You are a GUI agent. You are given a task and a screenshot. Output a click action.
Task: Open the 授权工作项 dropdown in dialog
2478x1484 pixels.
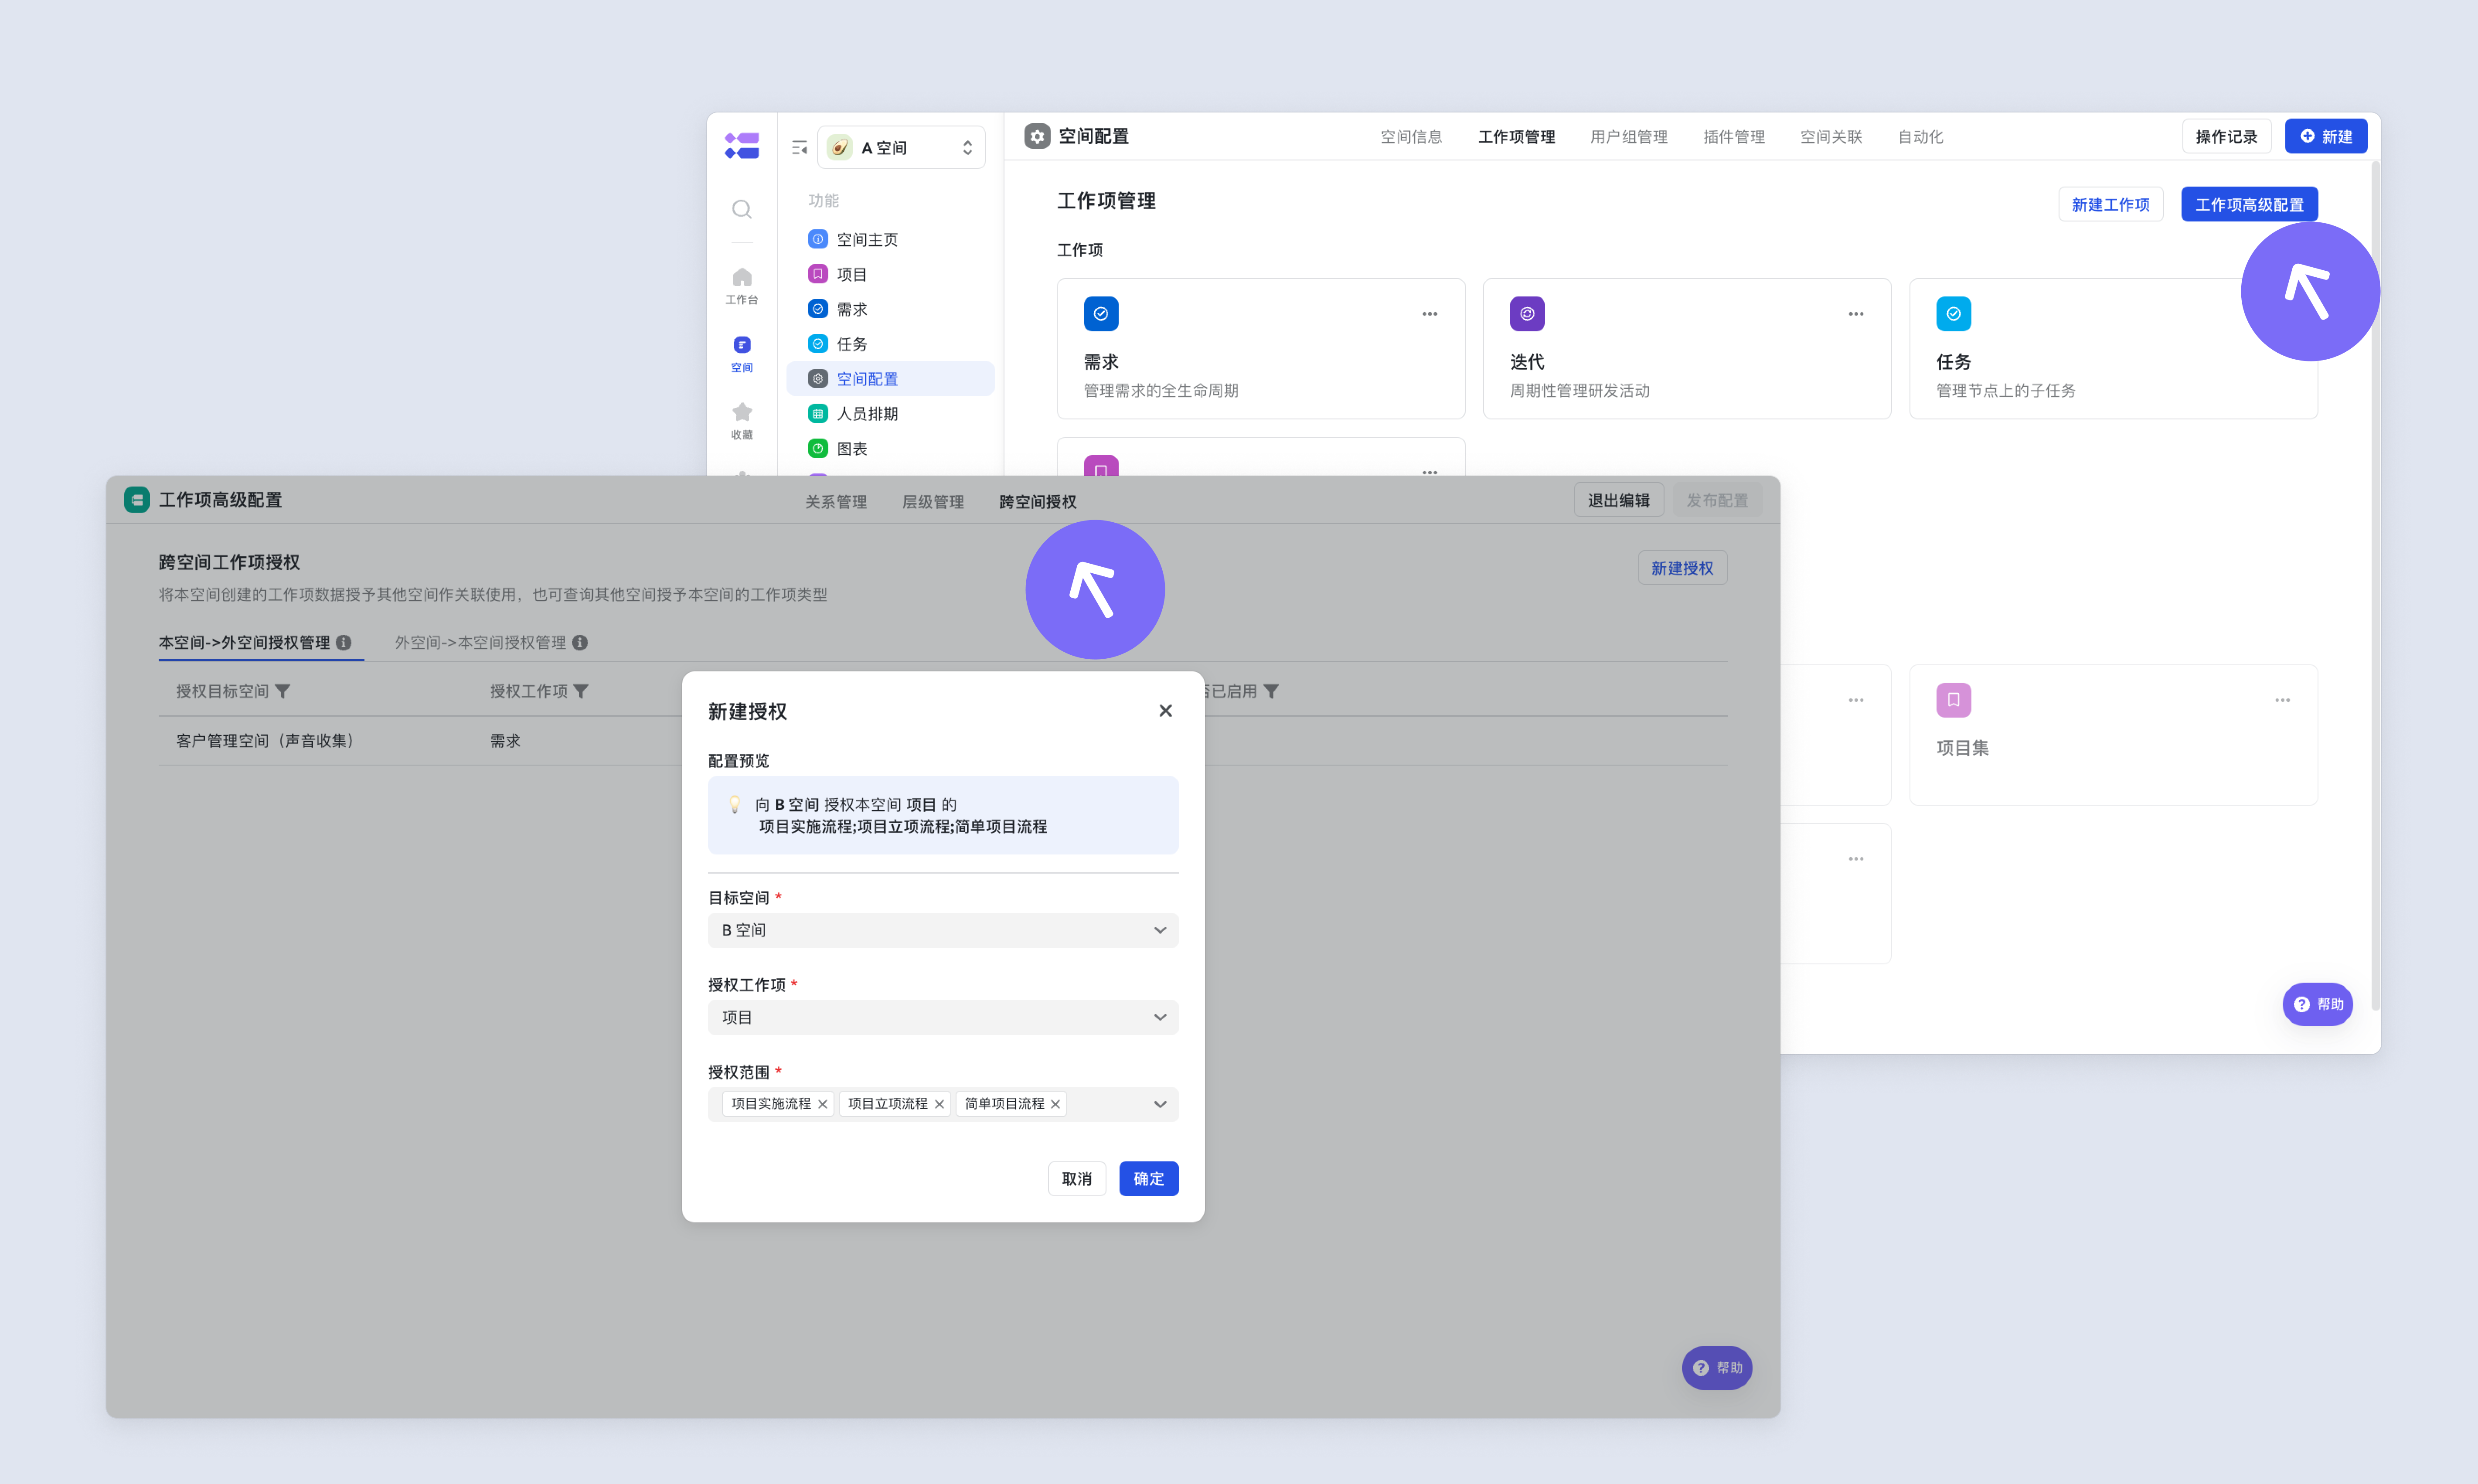click(942, 1017)
